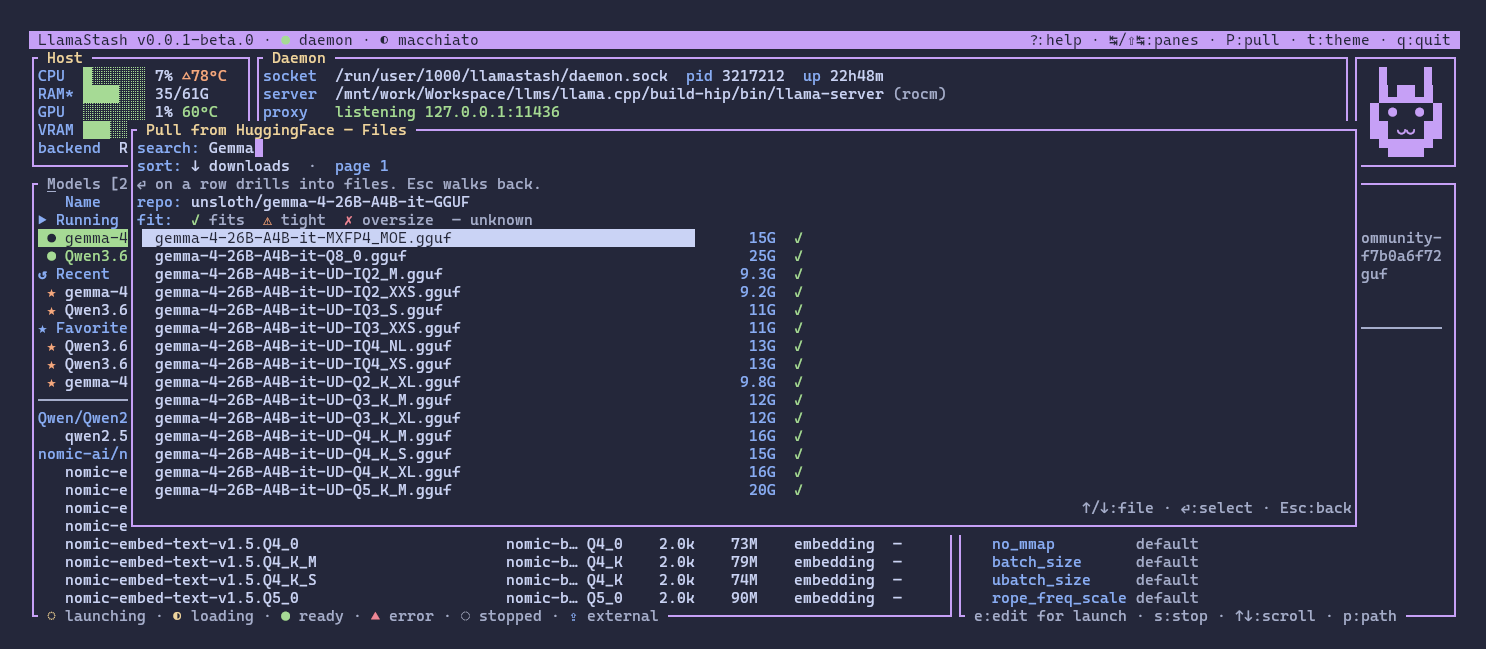Click the repo path unsloth/gemma-4-26B-A4B-it-GGUF

click(330, 202)
